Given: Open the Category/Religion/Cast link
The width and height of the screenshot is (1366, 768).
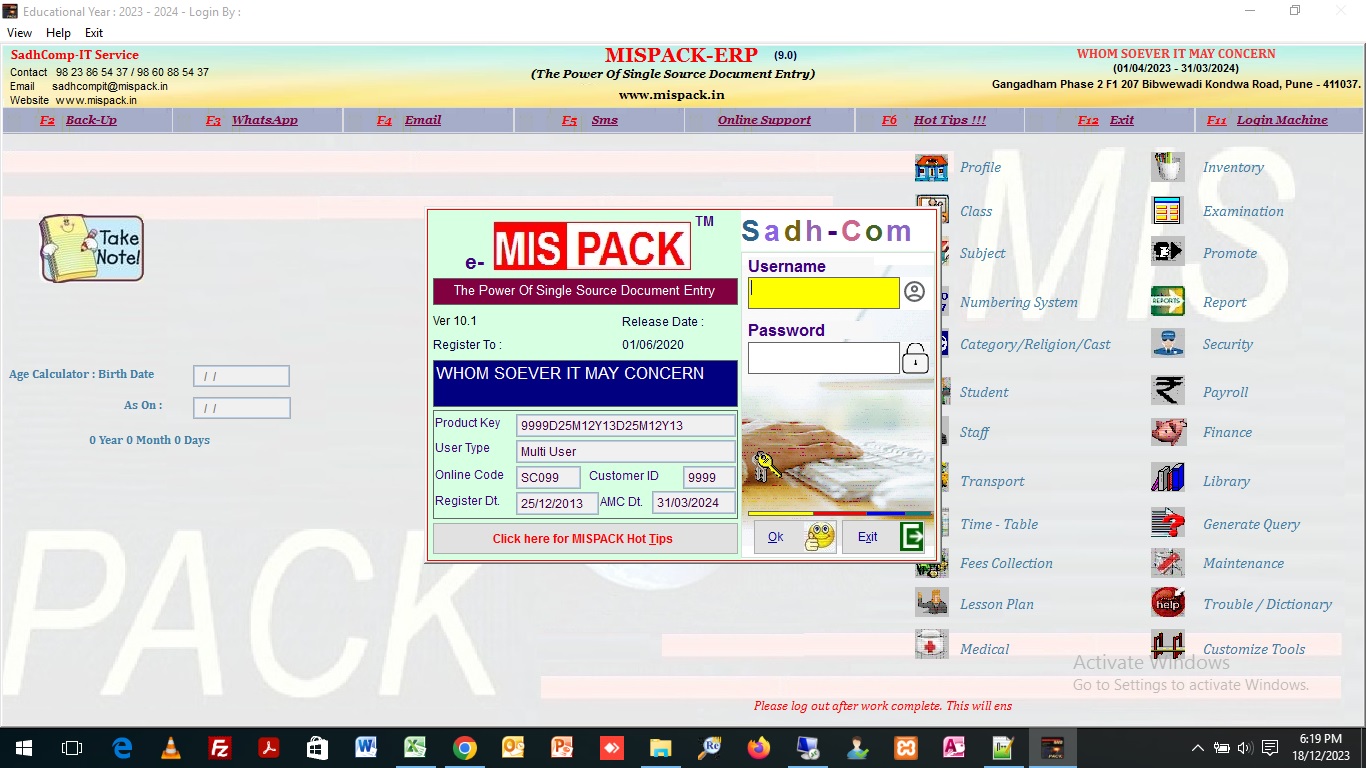Looking at the screenshot, I should pyautogui.click(x=1035, y=344).
